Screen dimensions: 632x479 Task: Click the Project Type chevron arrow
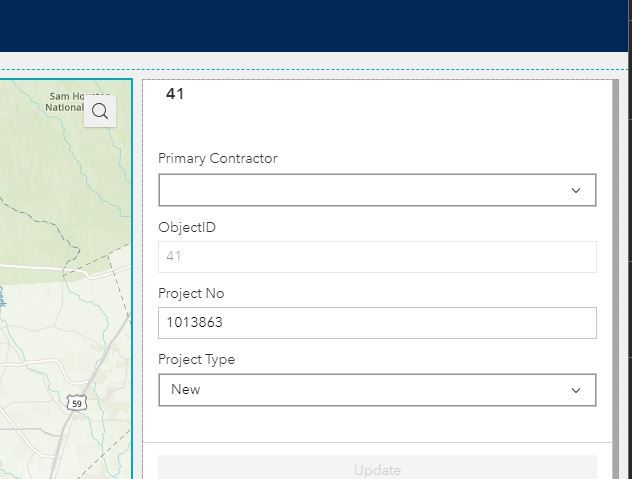pos(576,390)
